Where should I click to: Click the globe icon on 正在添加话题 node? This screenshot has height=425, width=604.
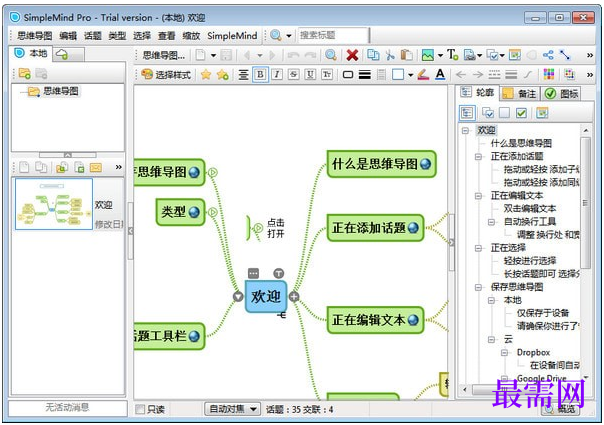[413, 228]
